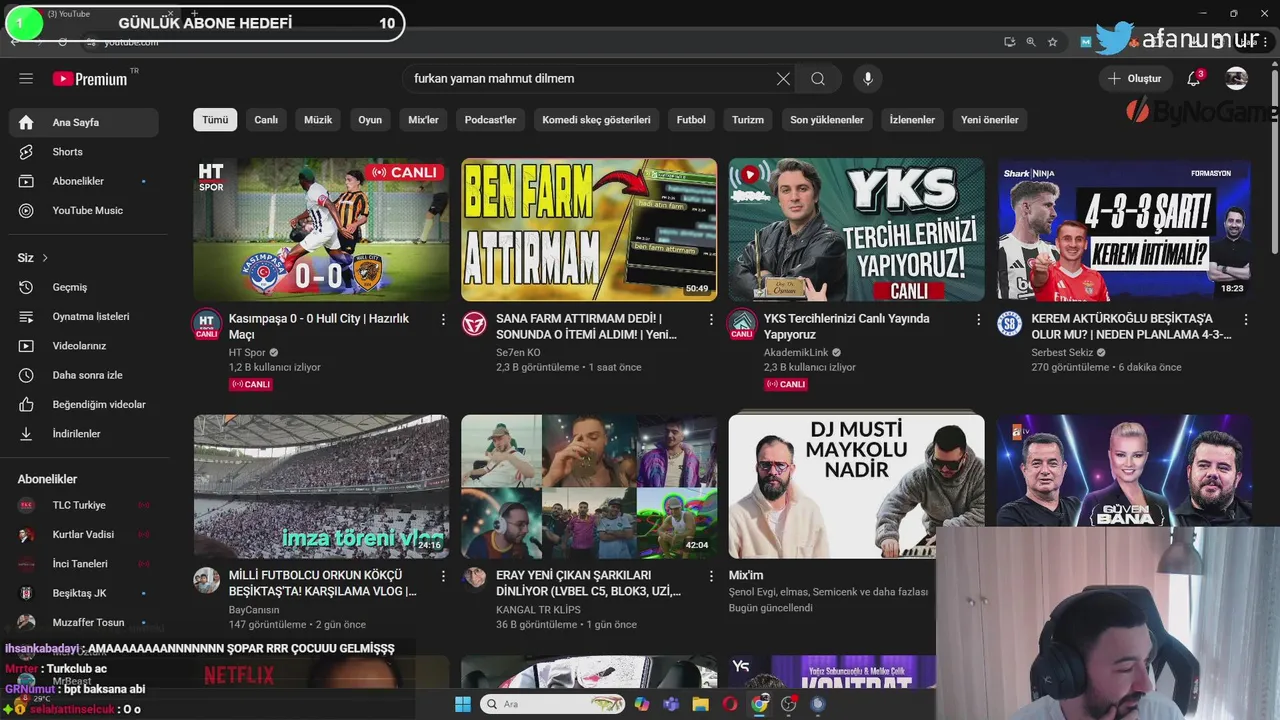The width and height of the screenshot is (1280, 720).
Task: Select the Podcast'ler filter chip
Action: [490, 120]
